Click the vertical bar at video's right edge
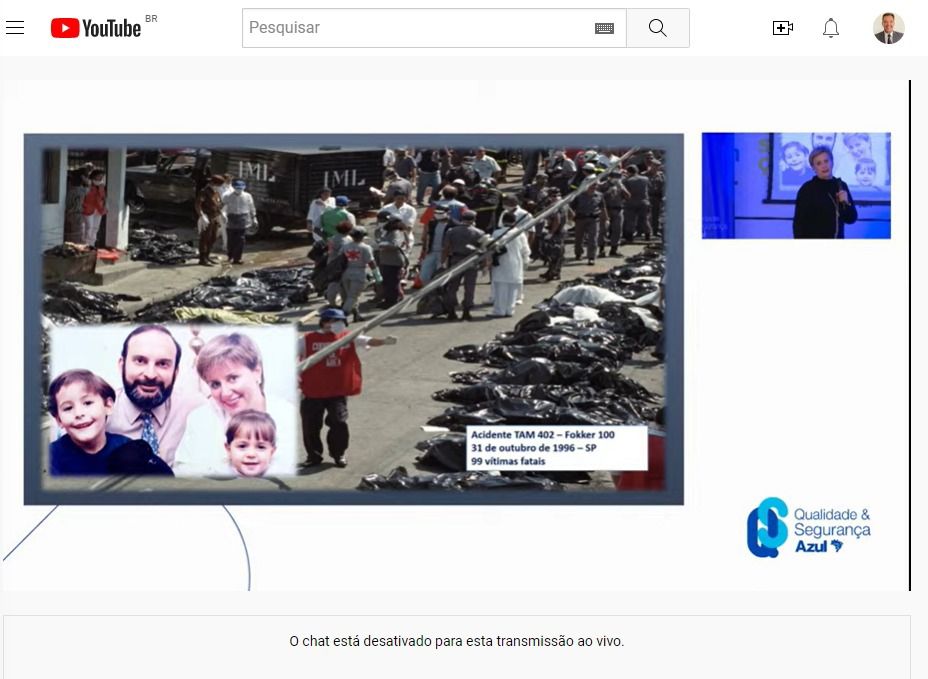Screen dimensions: 928x679 click(909, 335)
